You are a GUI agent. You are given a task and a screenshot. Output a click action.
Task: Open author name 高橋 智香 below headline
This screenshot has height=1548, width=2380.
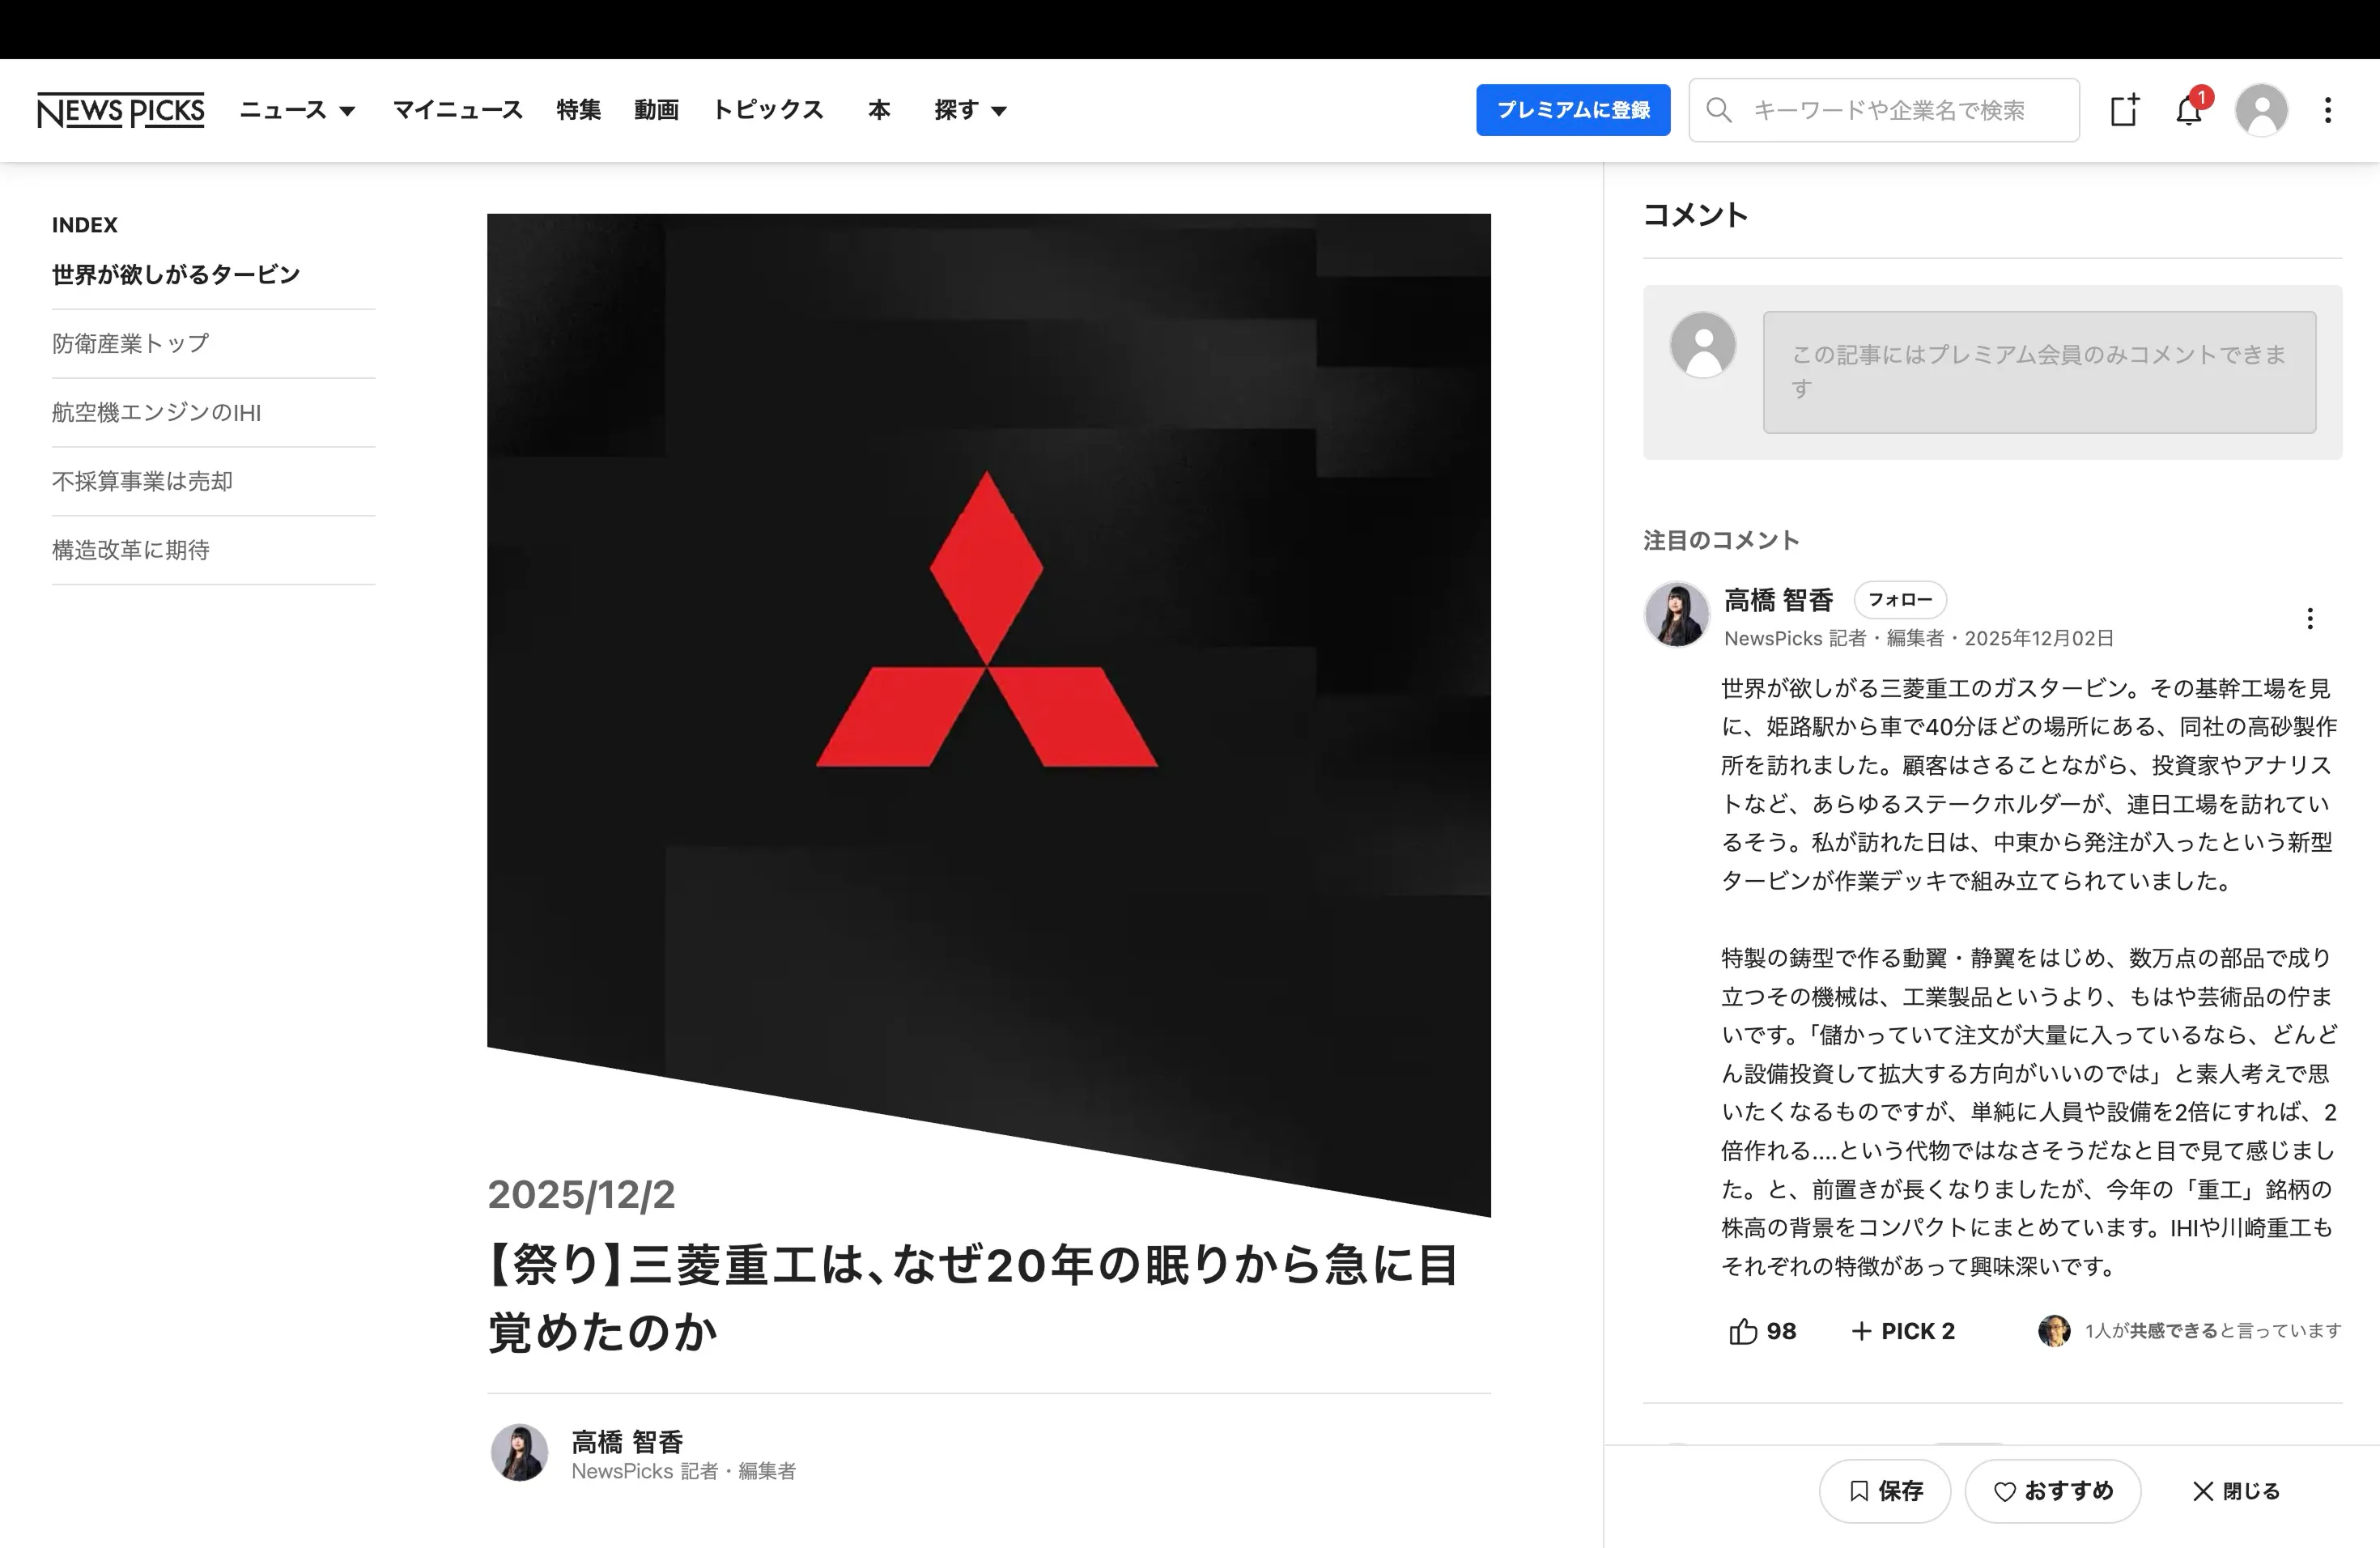pyautogui.click(x=627, y=1441)
